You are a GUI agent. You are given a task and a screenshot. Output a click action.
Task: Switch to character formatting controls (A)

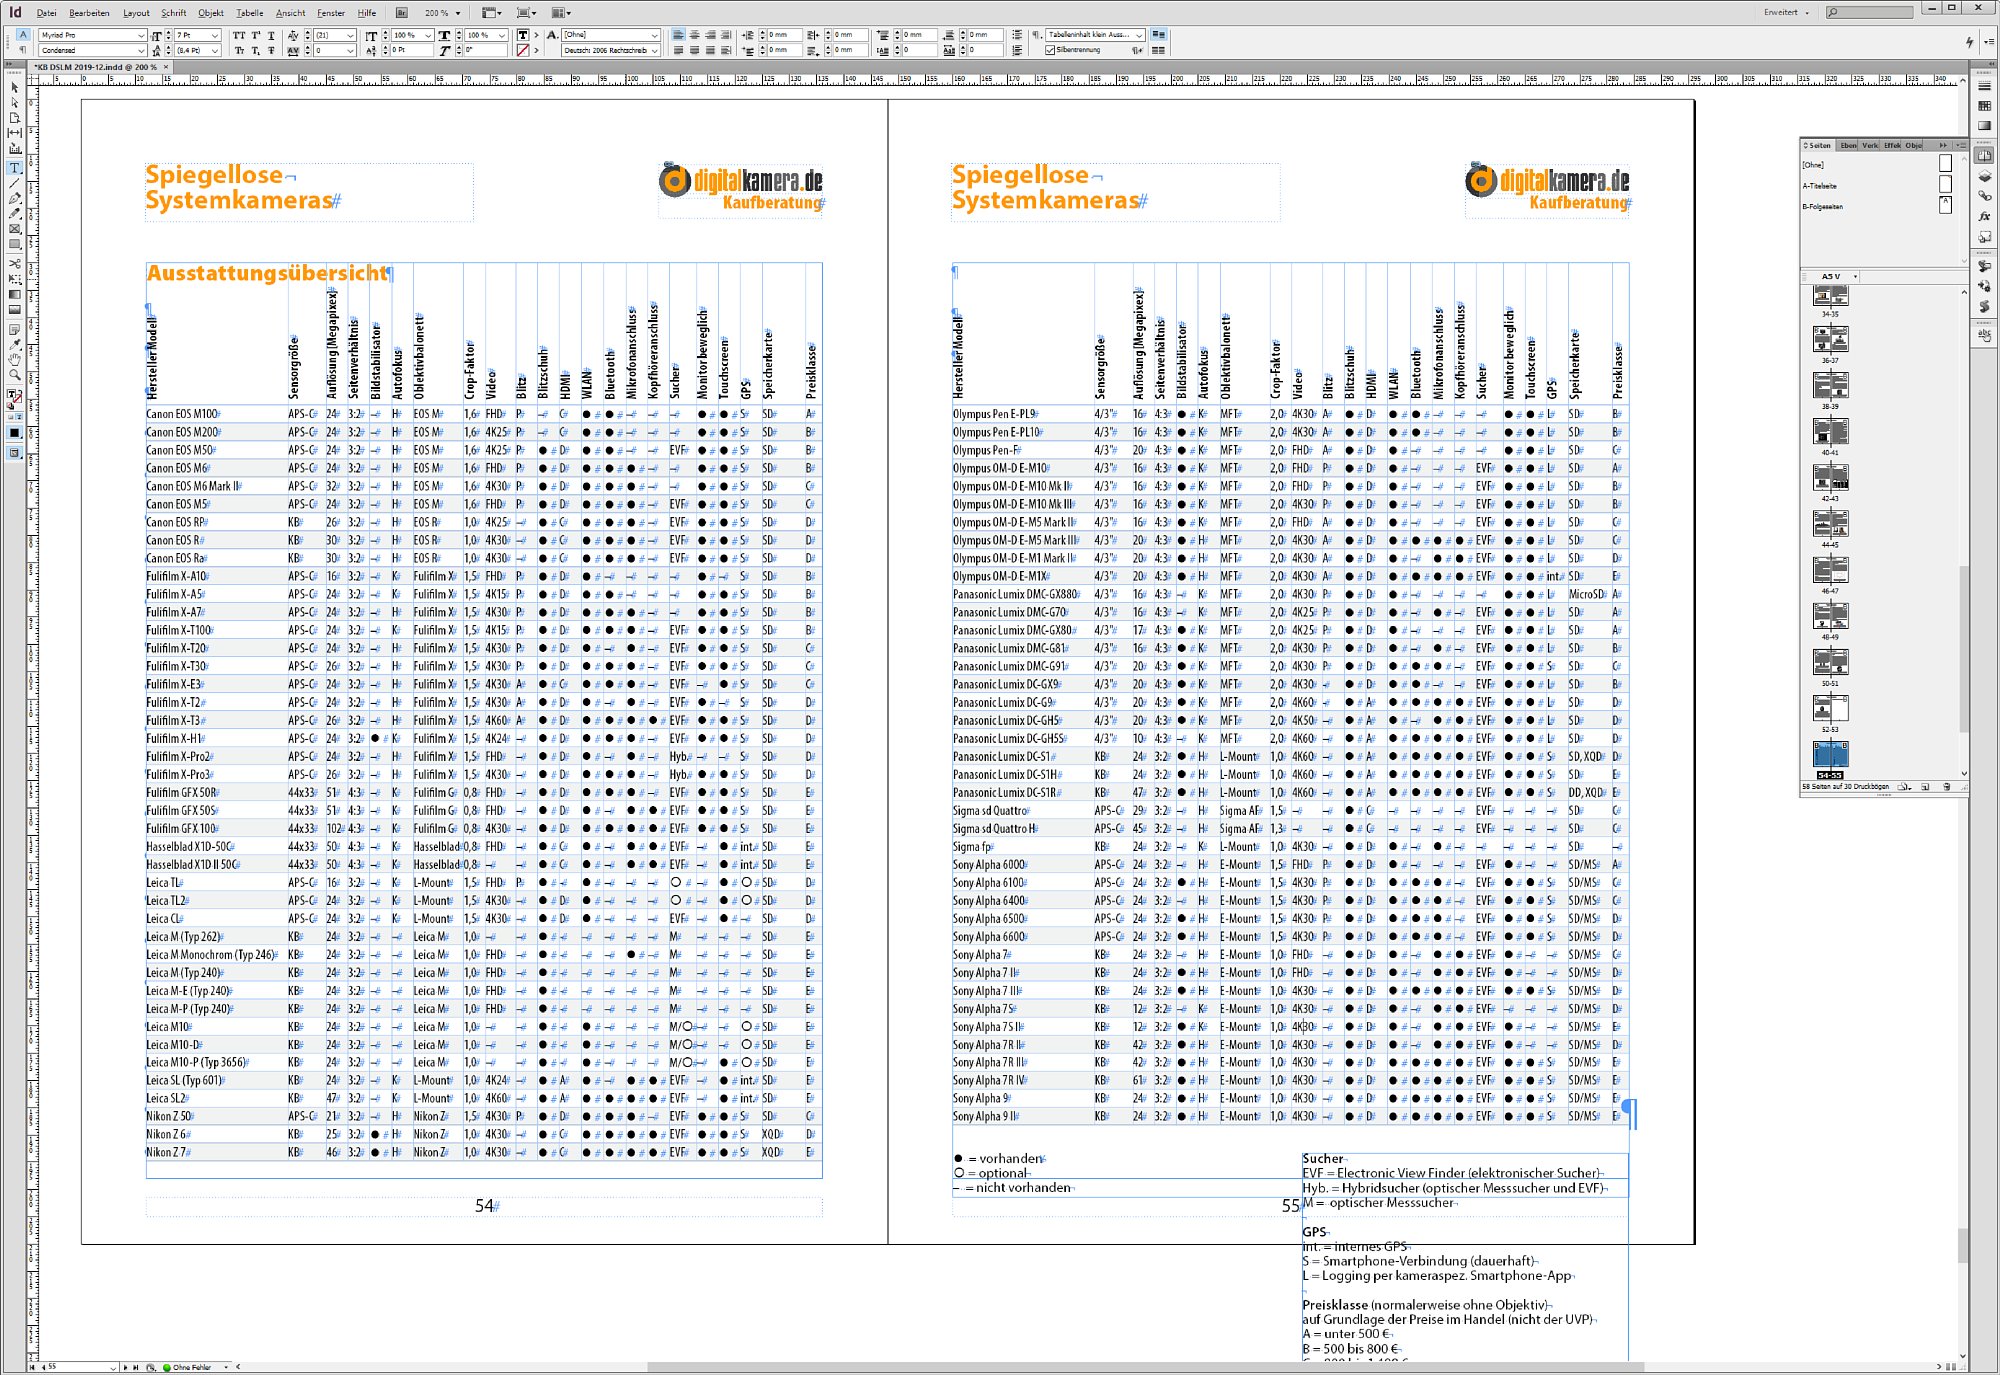point(23,35)
